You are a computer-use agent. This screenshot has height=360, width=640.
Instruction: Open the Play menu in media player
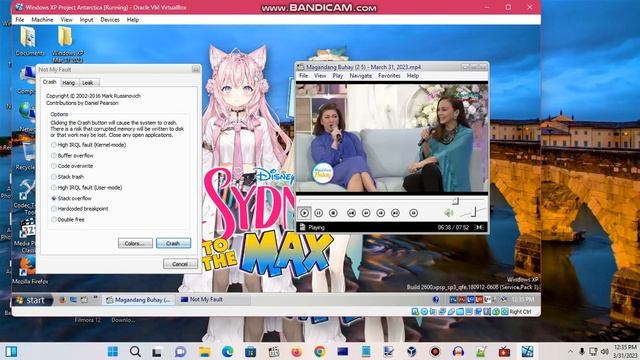click(x=338, y=76)
